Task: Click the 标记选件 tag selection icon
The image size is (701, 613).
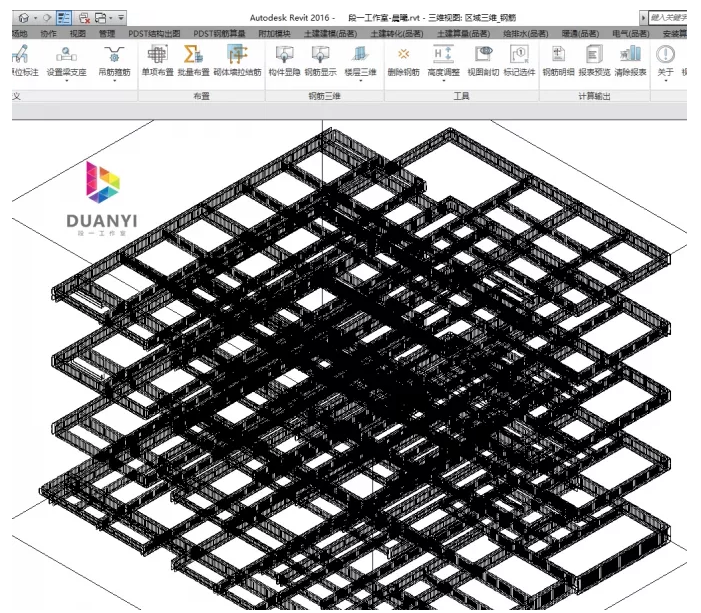Action: 519,59
